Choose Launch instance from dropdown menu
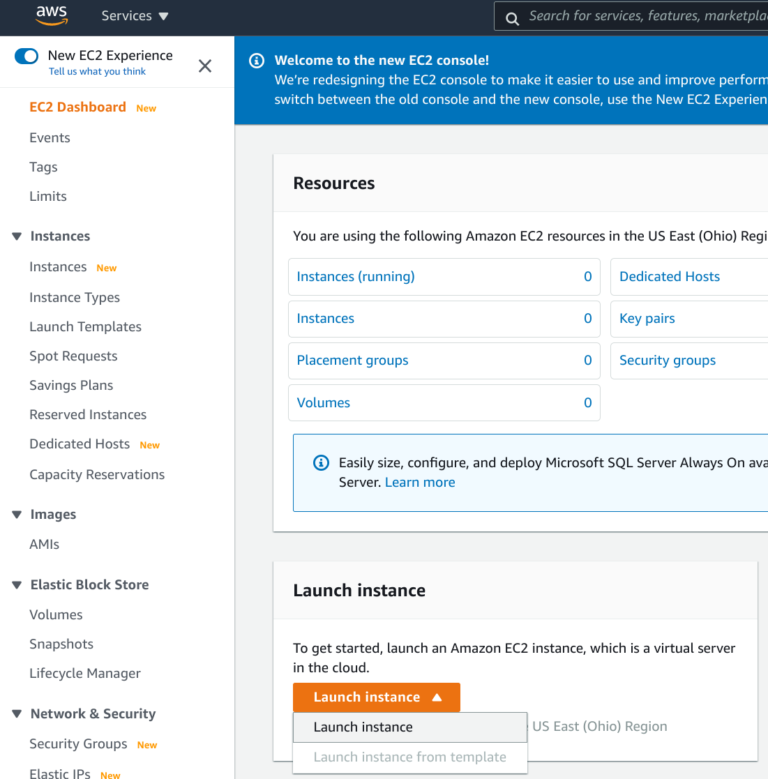Viewport: 768px width, 779px height. 410,727
